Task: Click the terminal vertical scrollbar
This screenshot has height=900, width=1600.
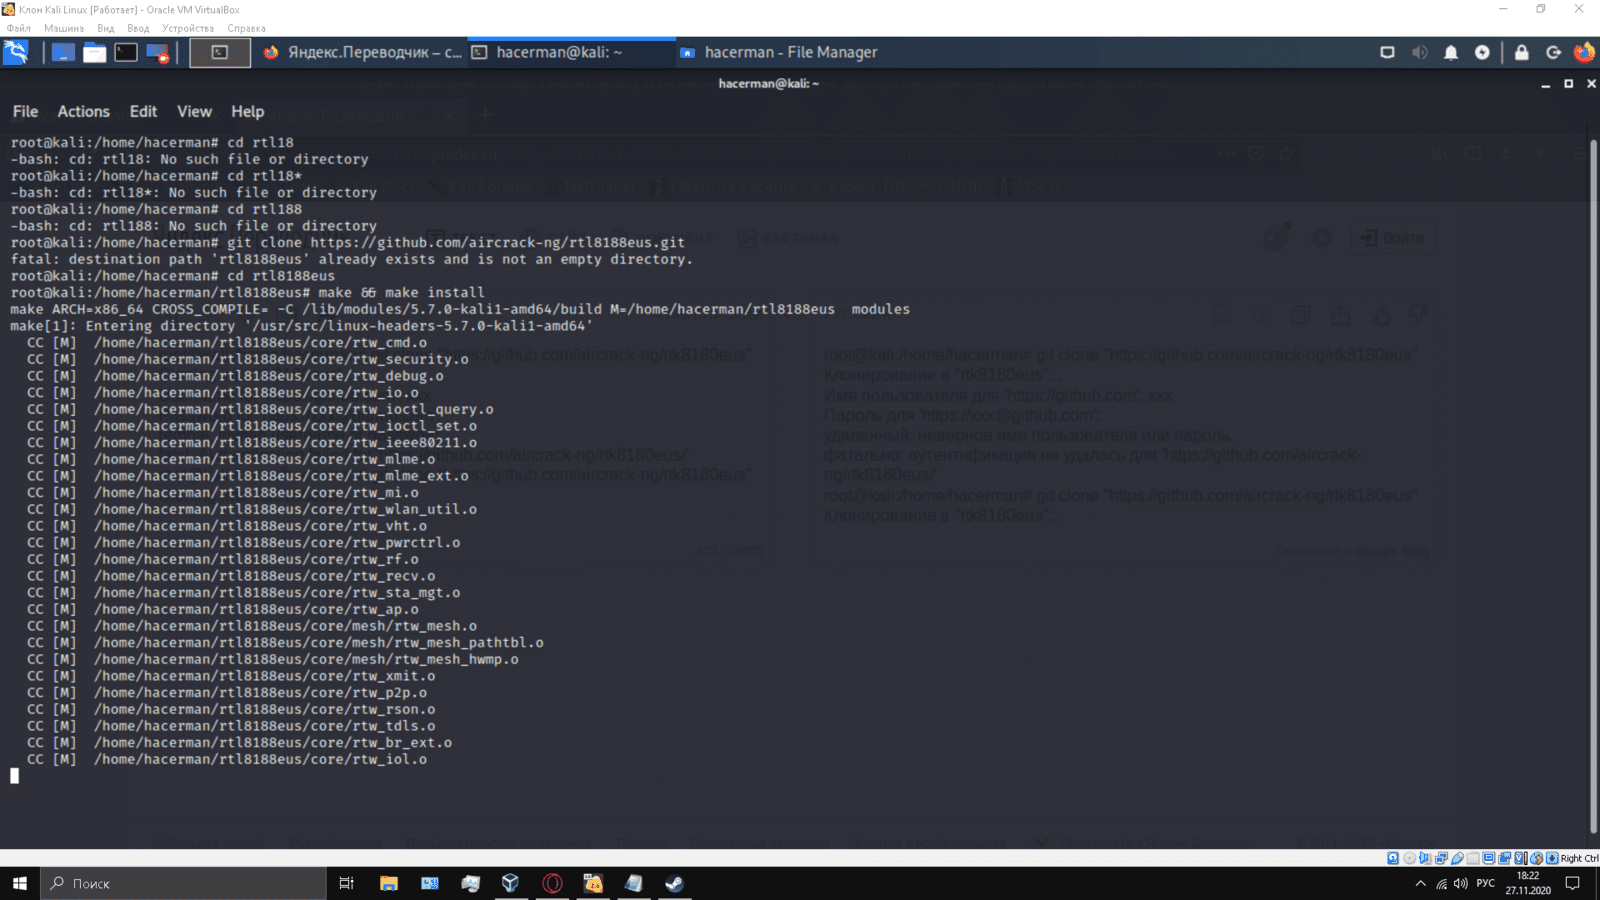Action: pyautogui.click(x=1593, y=485)
